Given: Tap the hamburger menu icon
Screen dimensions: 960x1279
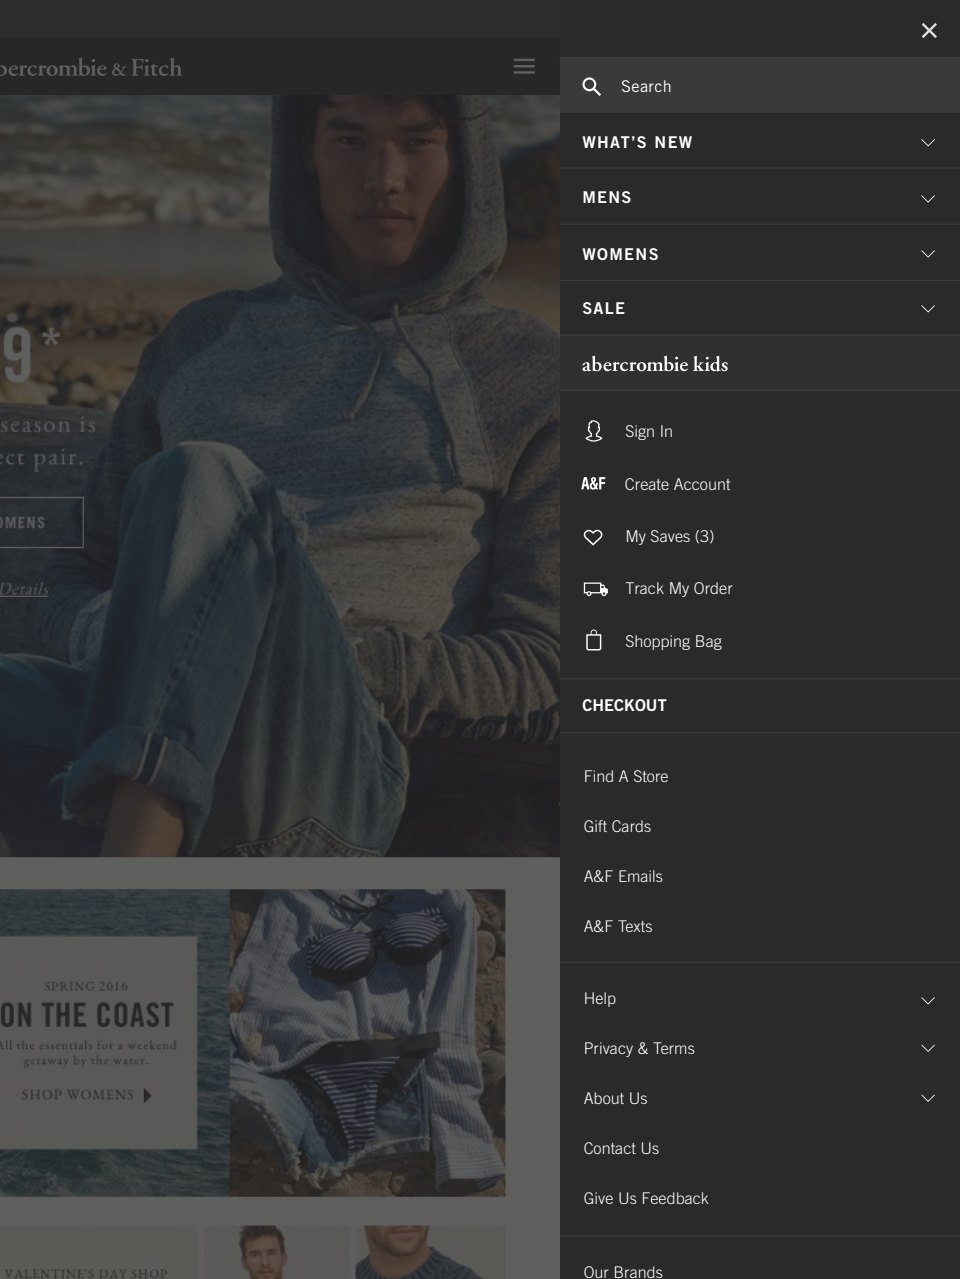Looking at the screenshot, I should [524, 67].
